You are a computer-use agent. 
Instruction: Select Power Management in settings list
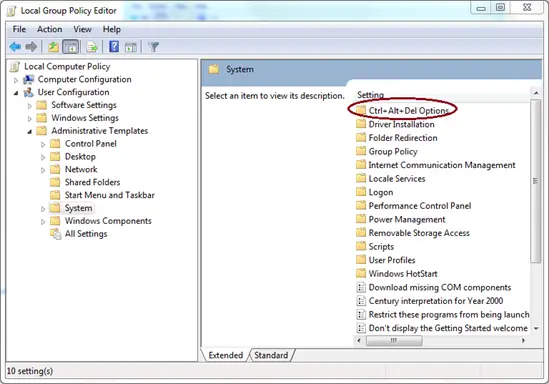(407, 219)
